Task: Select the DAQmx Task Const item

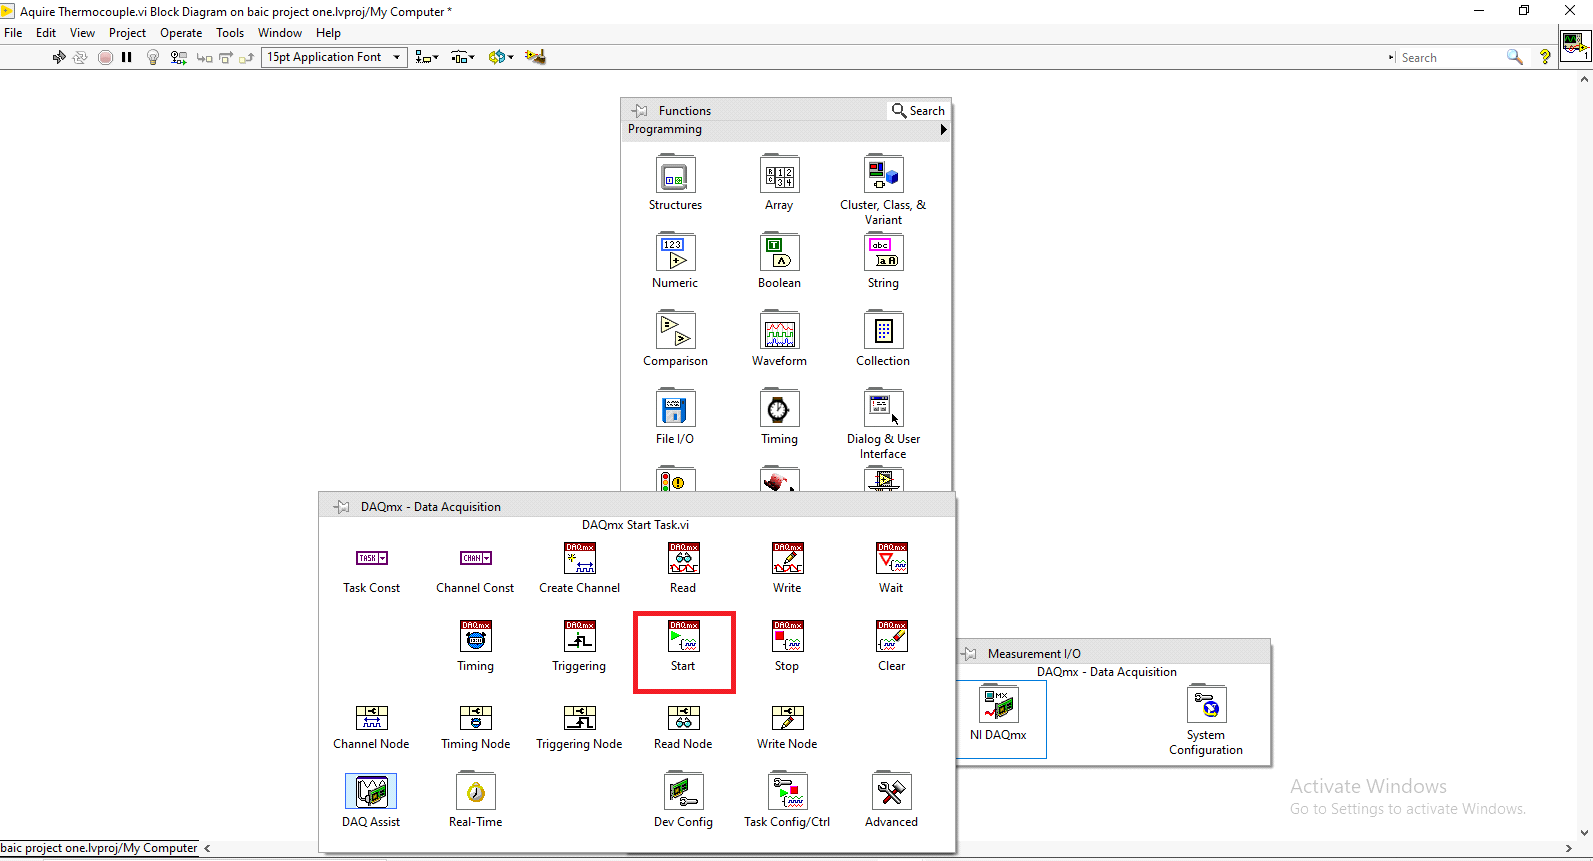Action: 371,558
